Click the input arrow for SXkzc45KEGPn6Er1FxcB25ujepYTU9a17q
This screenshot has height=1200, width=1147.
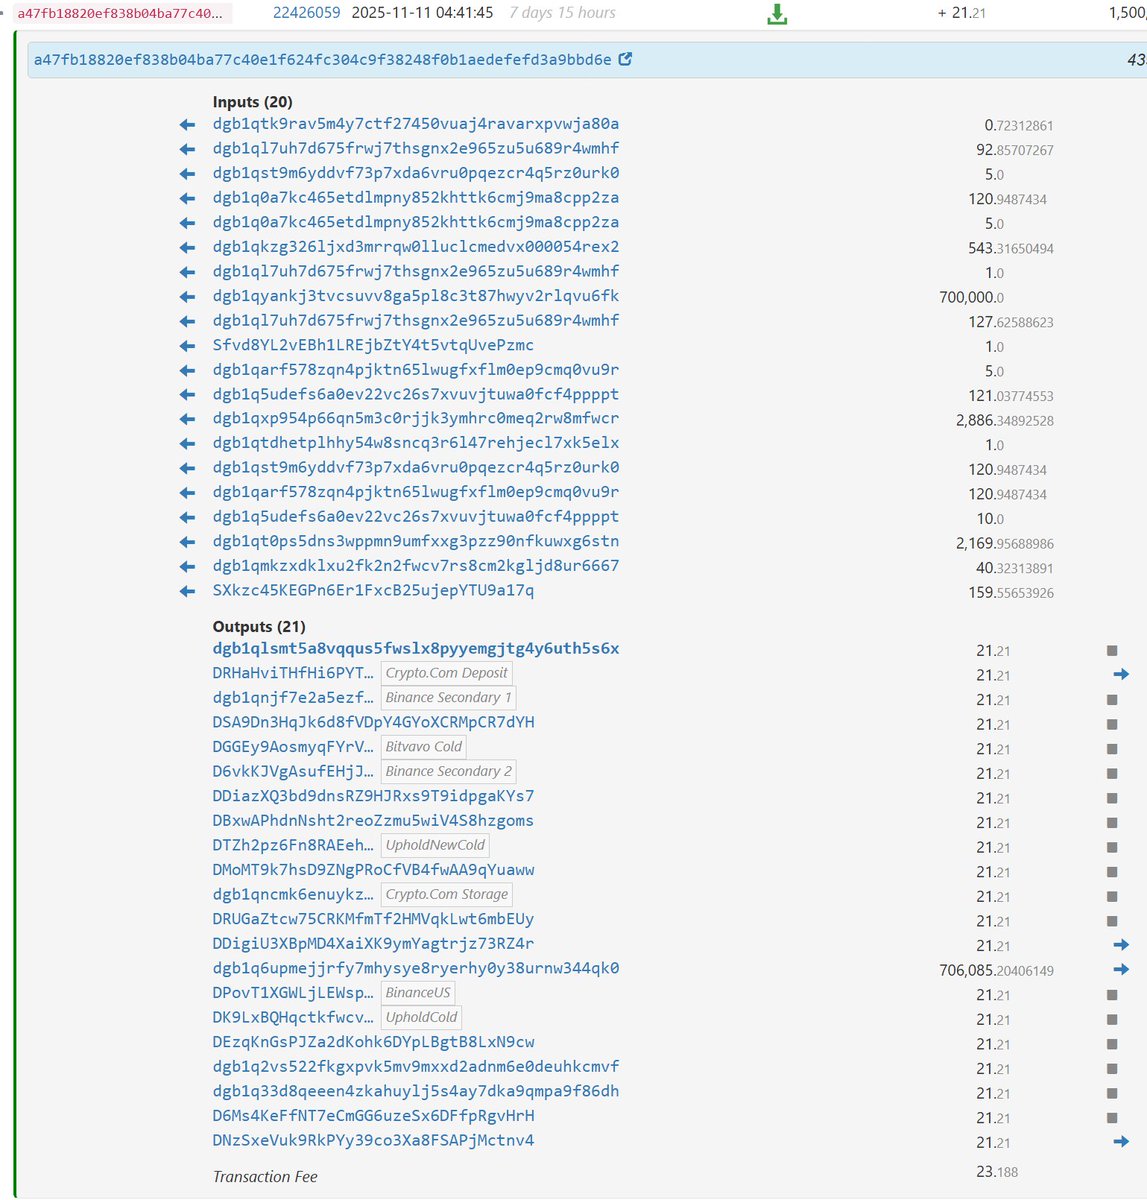pos(186,591)
